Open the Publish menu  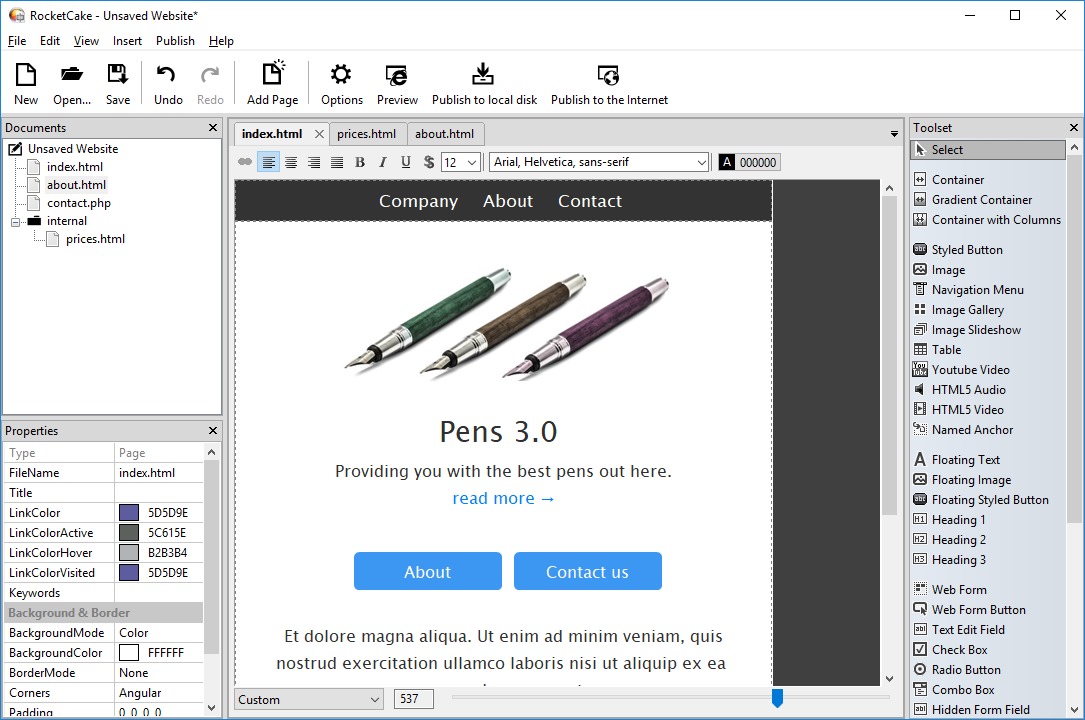(175, 41)
